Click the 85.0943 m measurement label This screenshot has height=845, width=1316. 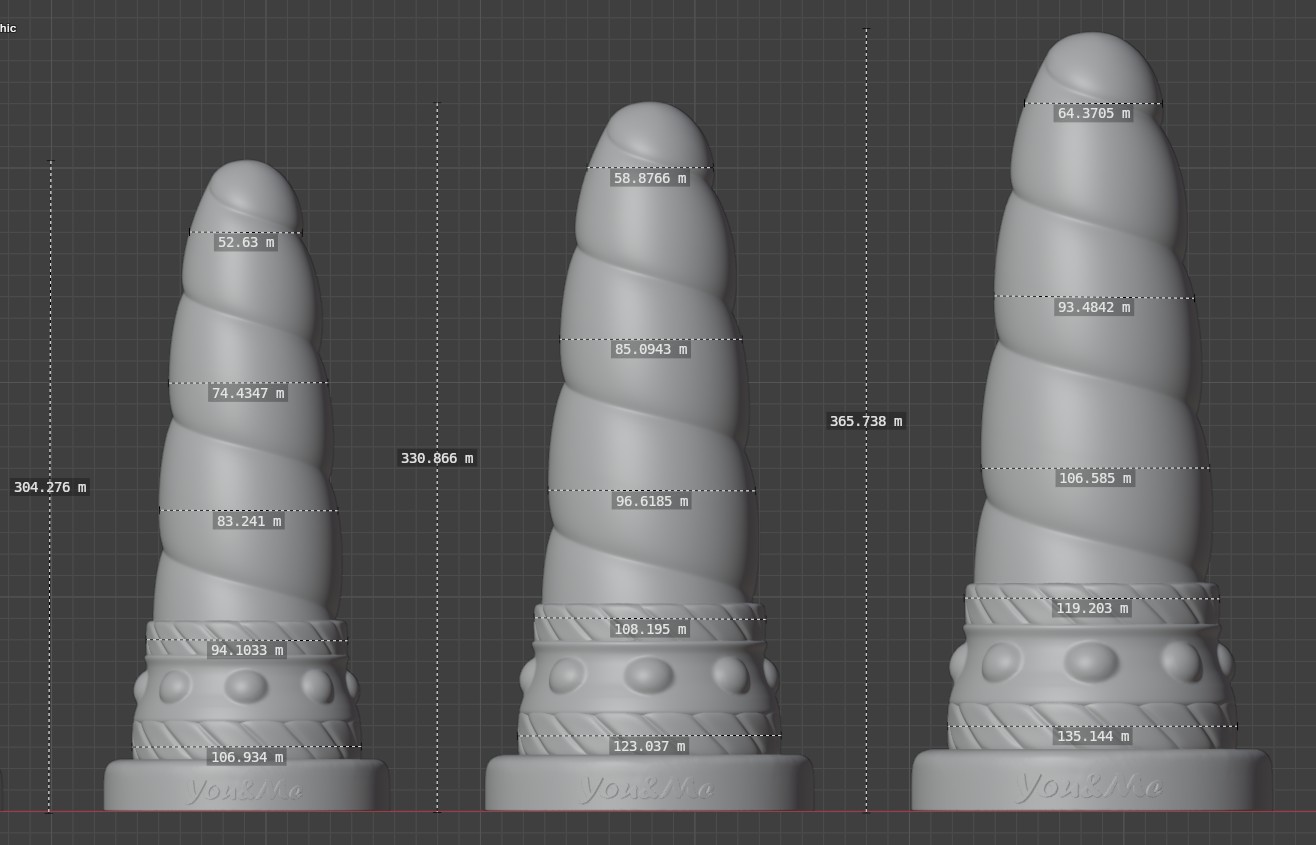tap(650, 349)
